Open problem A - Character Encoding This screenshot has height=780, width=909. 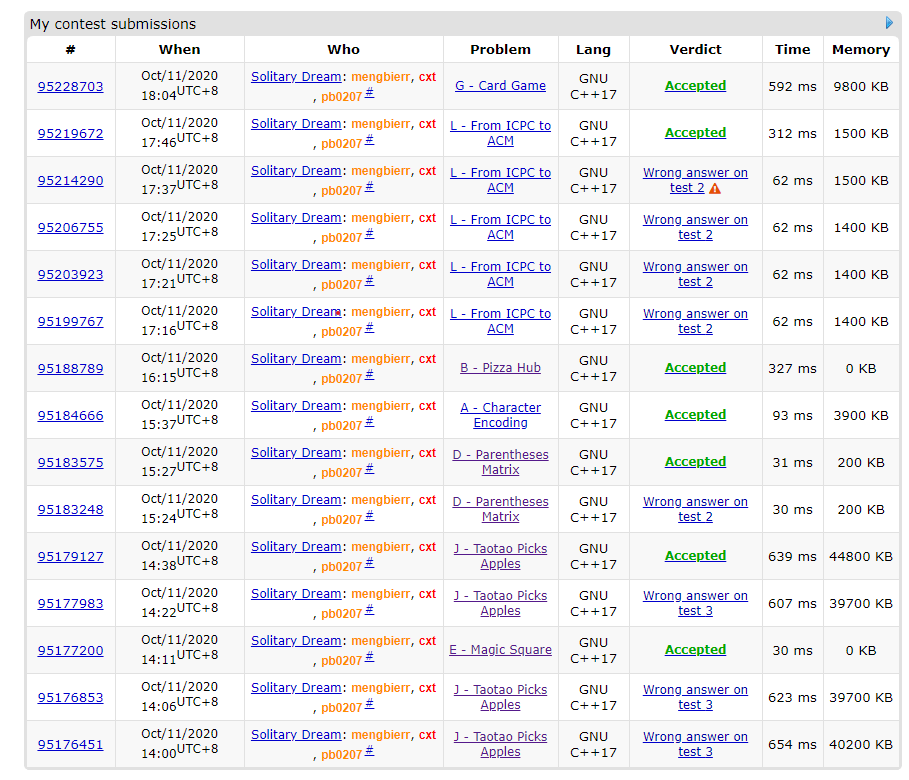(x=500, y=415)
